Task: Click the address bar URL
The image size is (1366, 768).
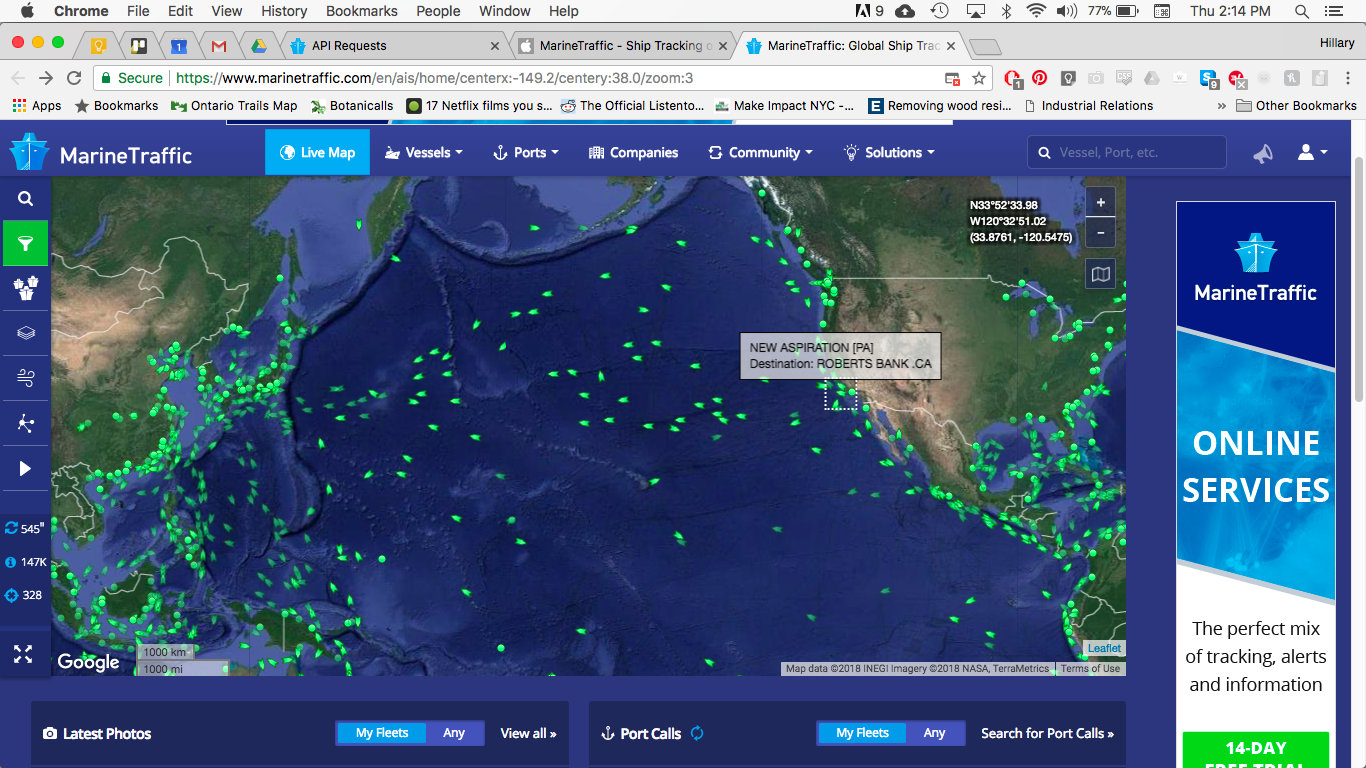Action: tap(434, 78)
